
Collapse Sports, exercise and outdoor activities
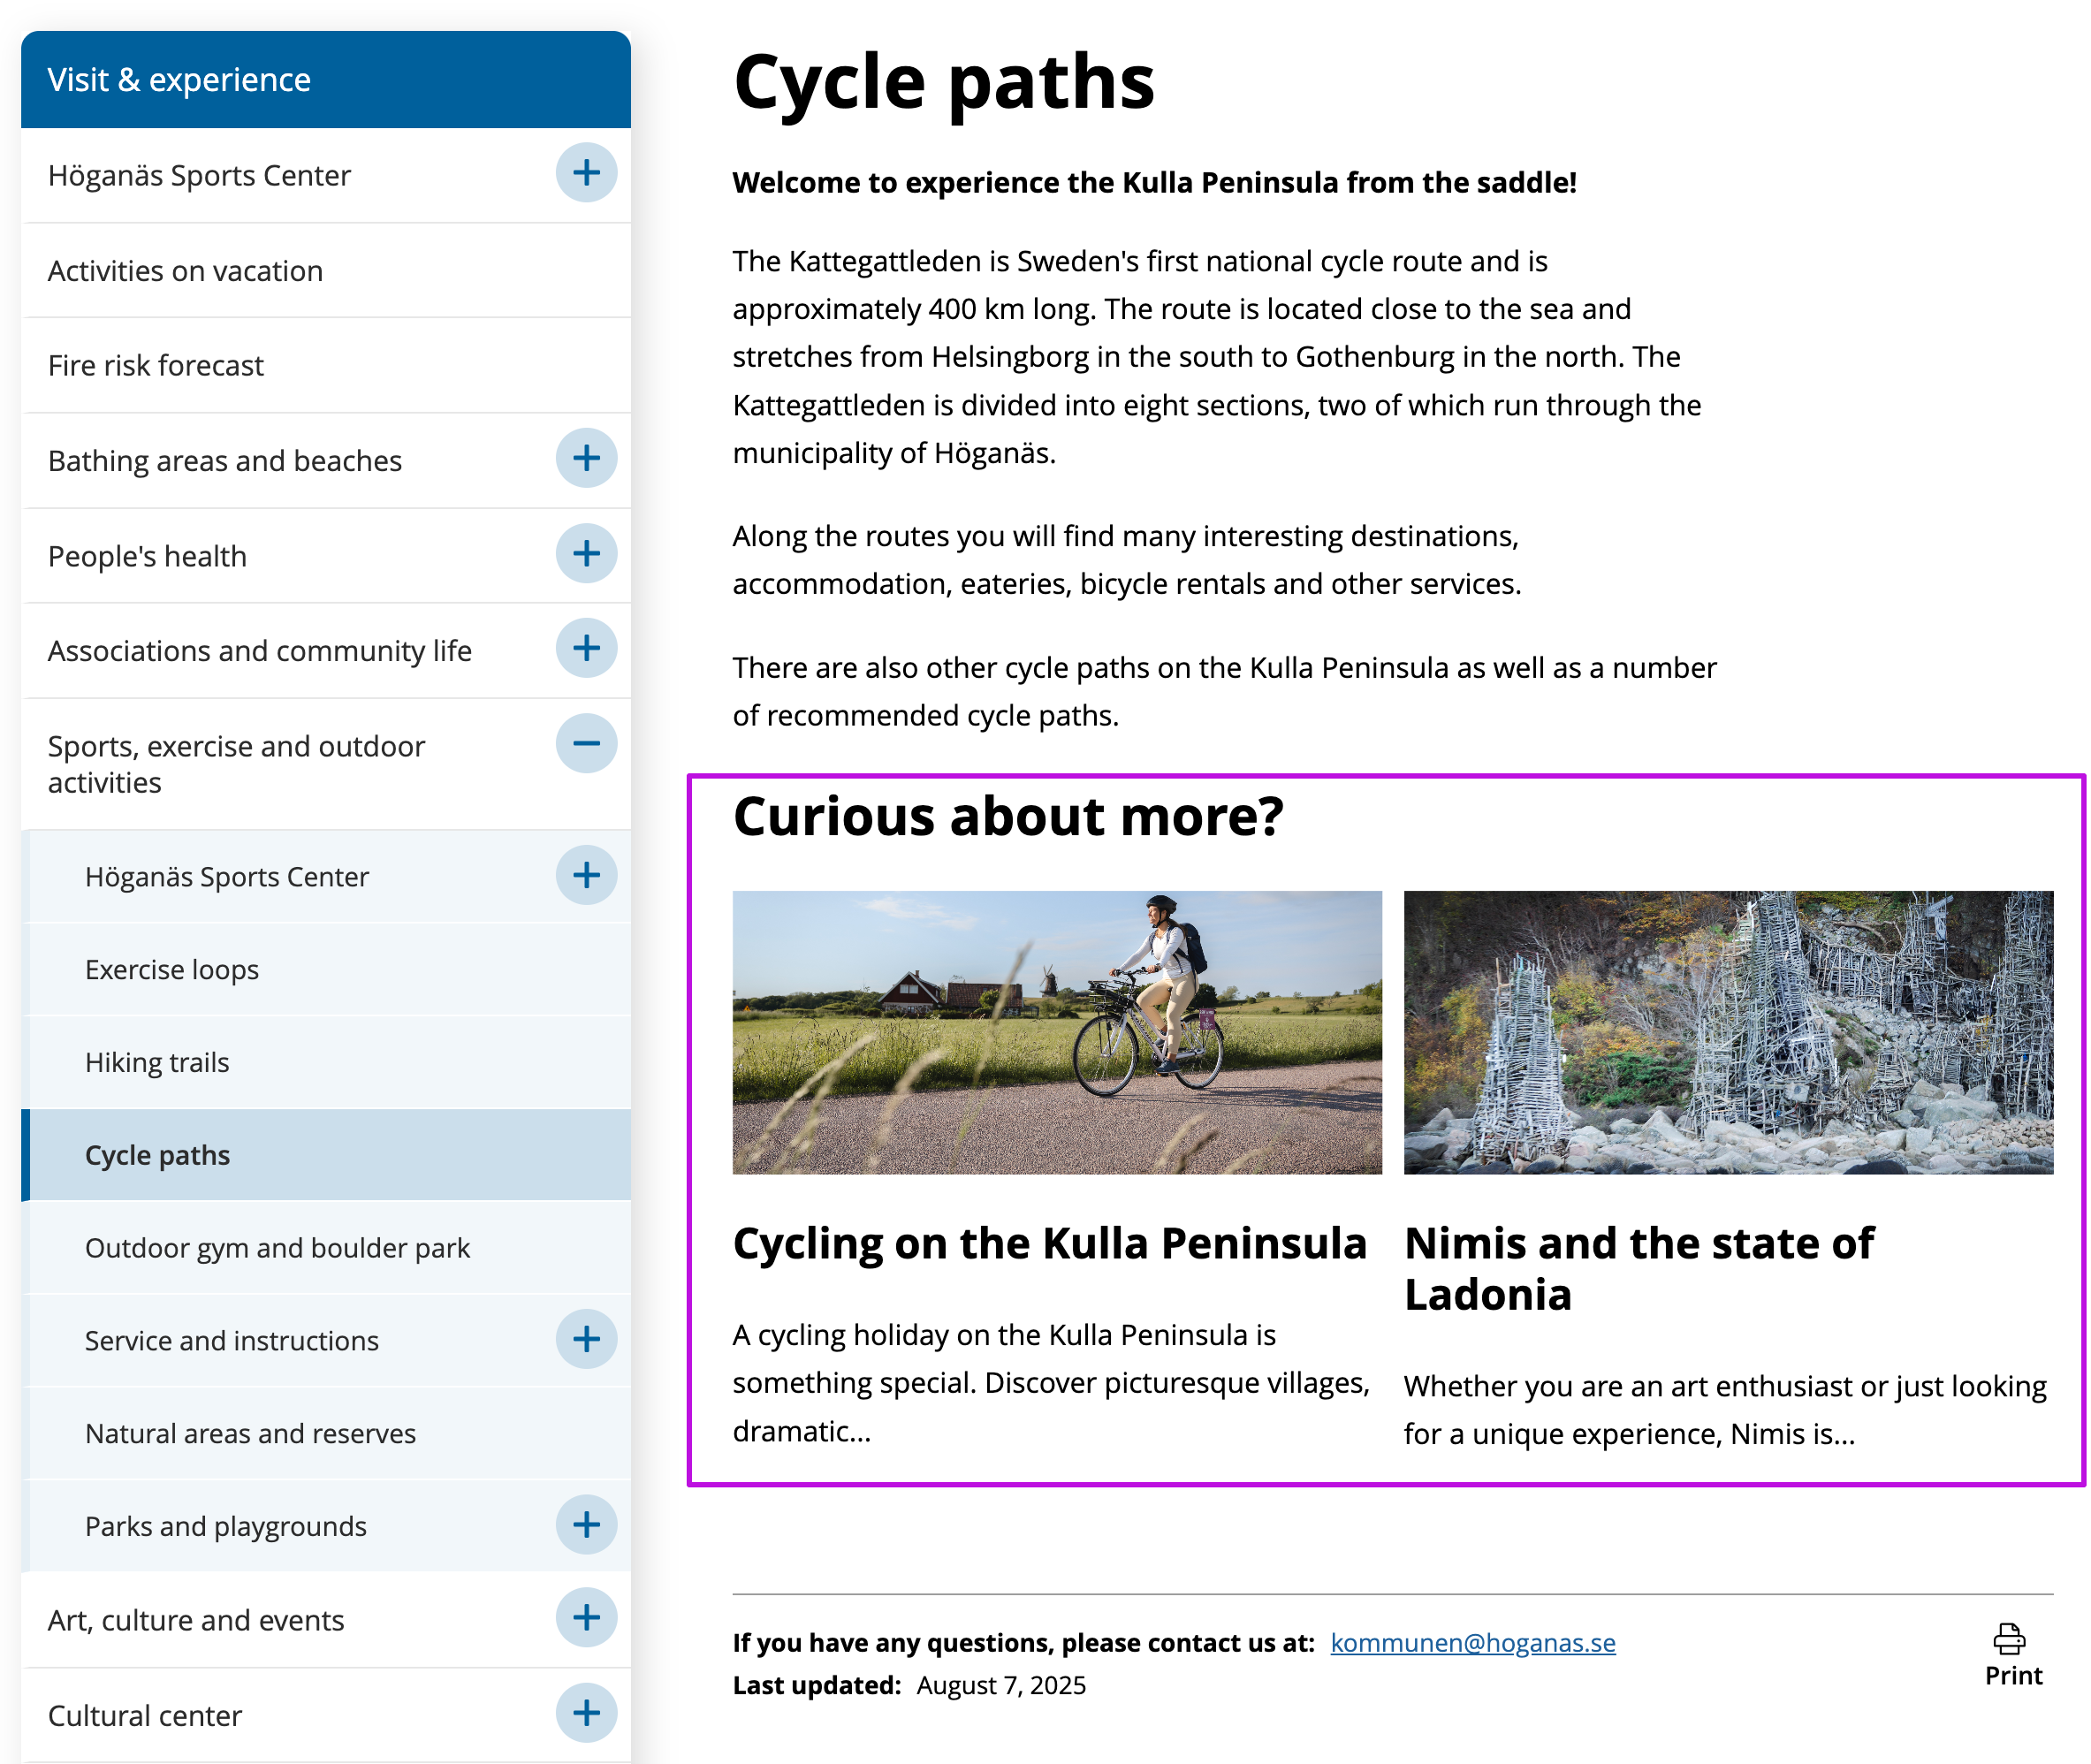click(586, 744)
